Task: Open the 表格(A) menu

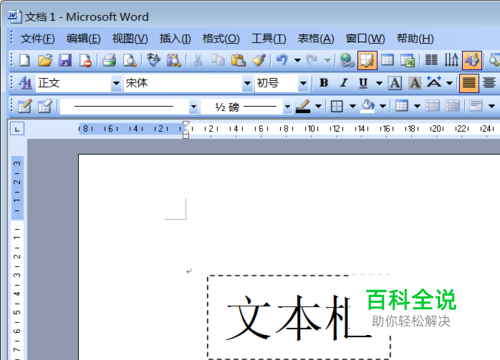Action: coord(316,39)
